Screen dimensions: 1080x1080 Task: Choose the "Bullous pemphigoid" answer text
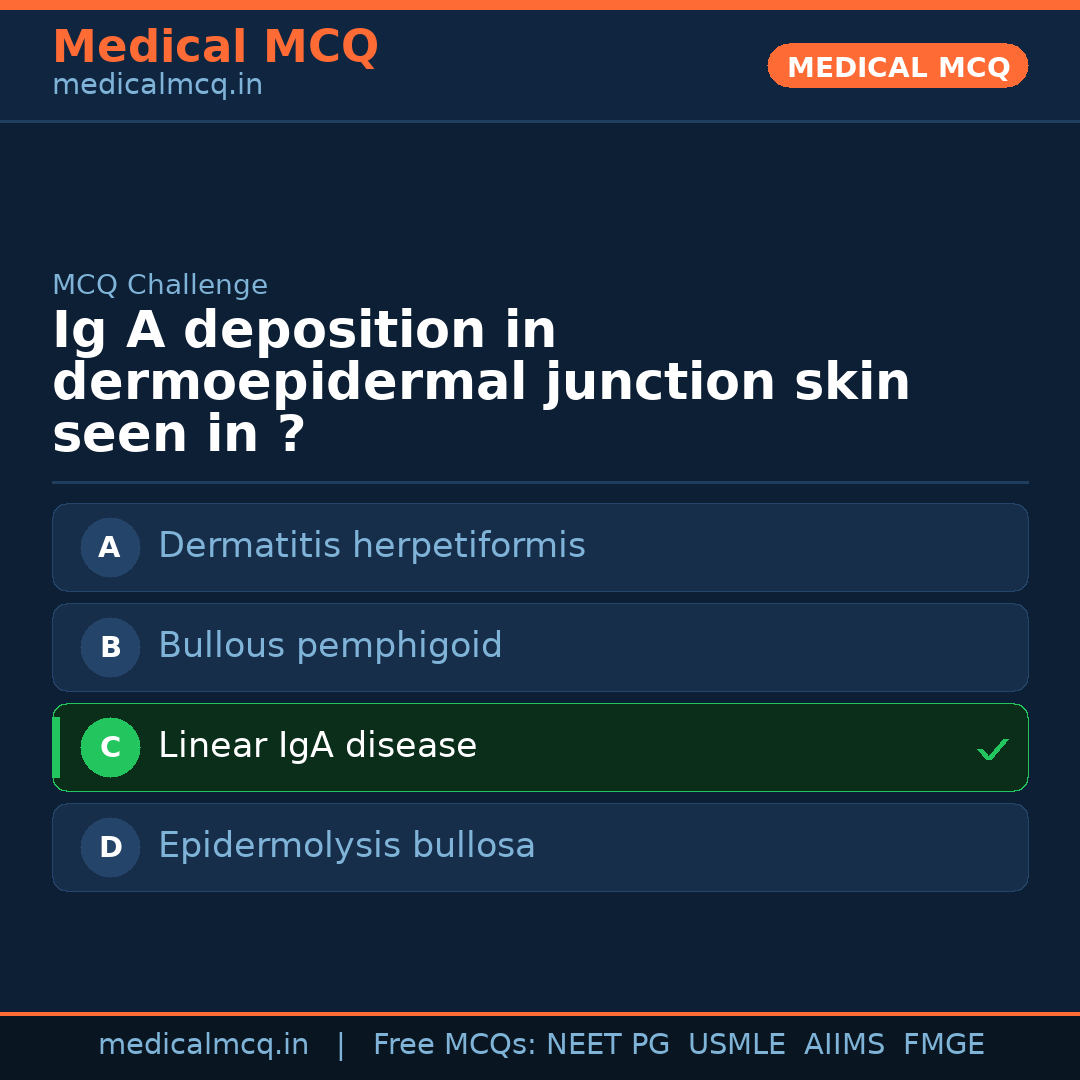click(330, 646)
